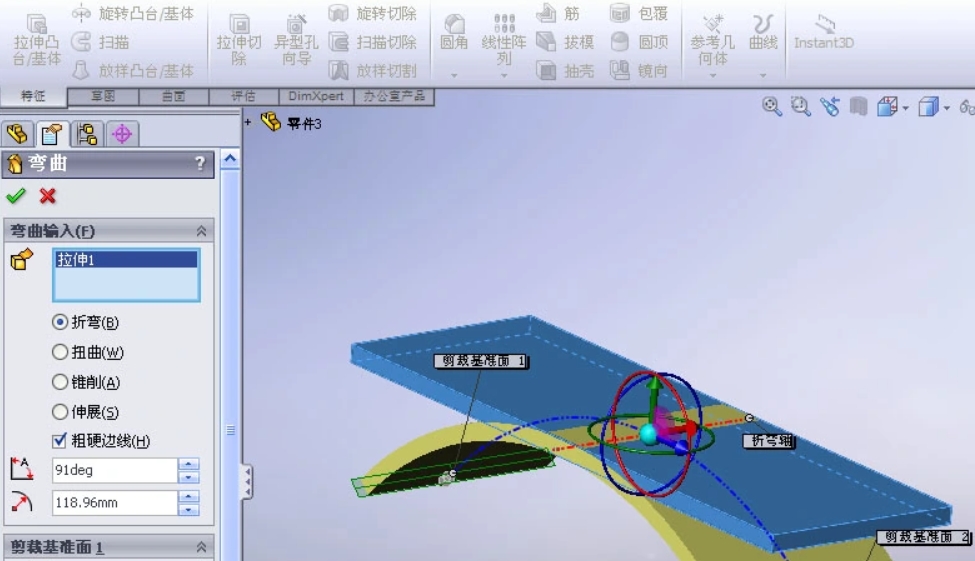975x561 pixels.
Task: Select the Rib tool (筋)
Action: (x=558, y=13)
